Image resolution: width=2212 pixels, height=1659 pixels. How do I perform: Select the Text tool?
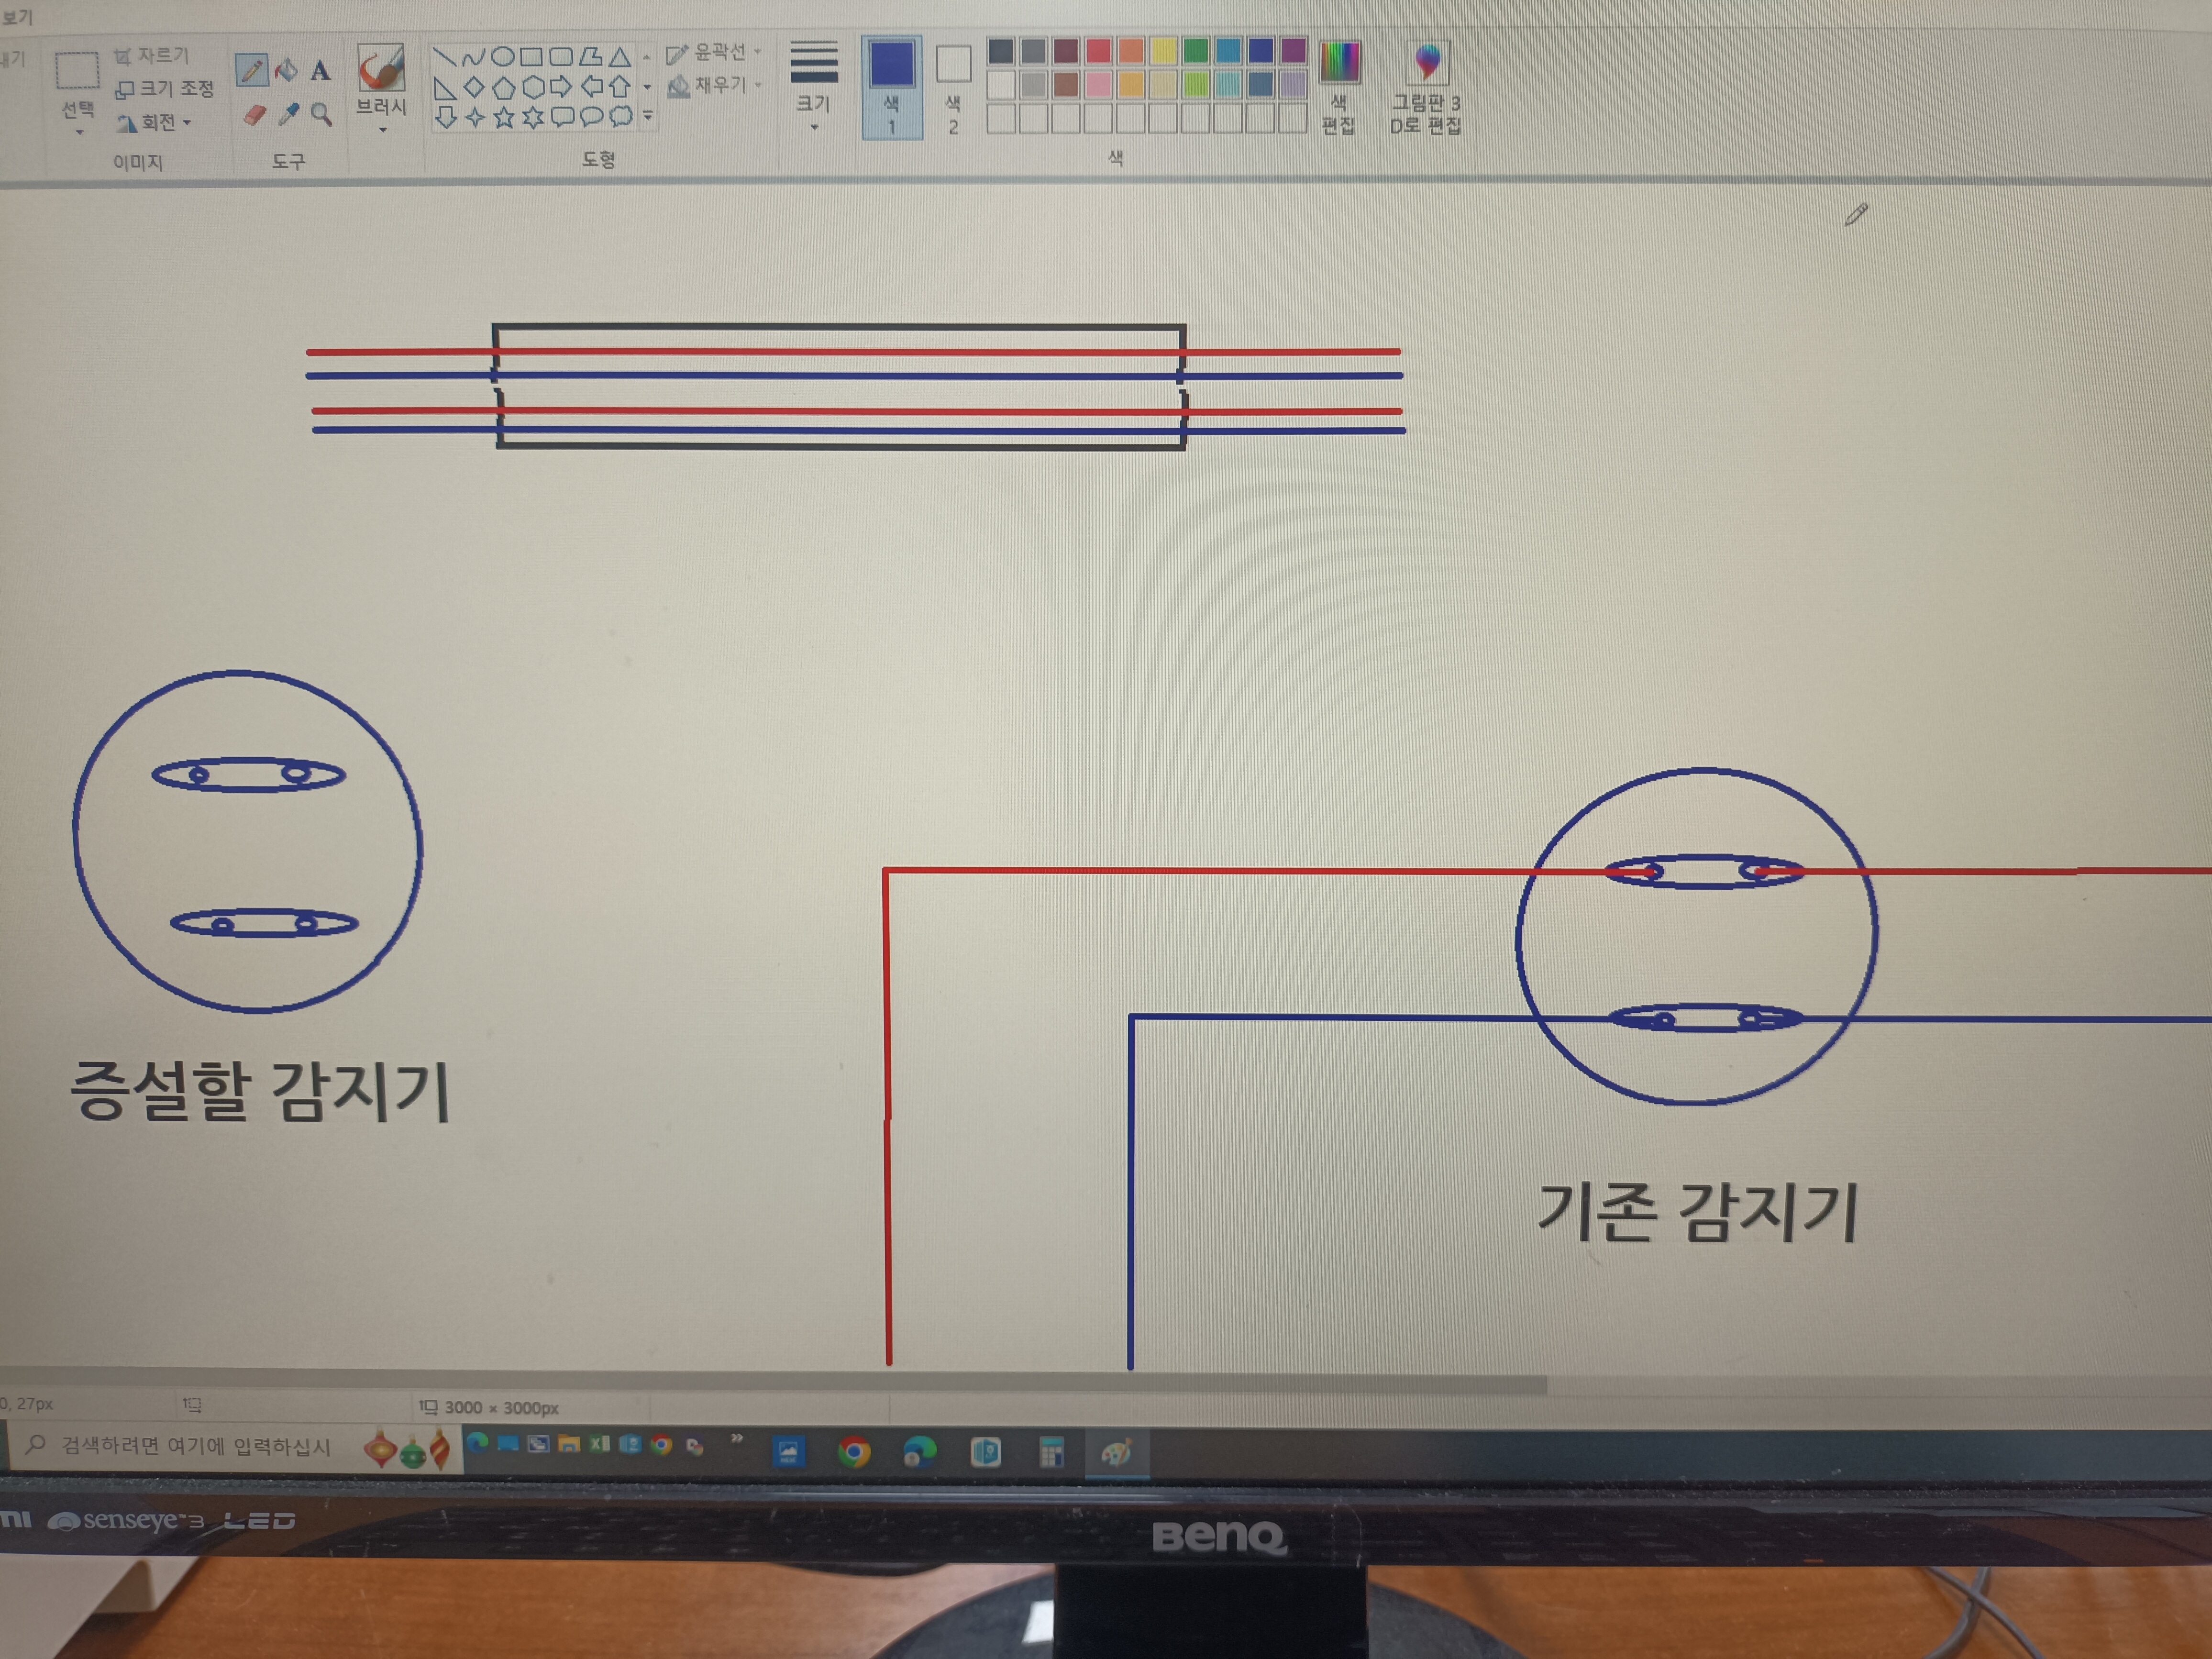click(x=320, y=70)
